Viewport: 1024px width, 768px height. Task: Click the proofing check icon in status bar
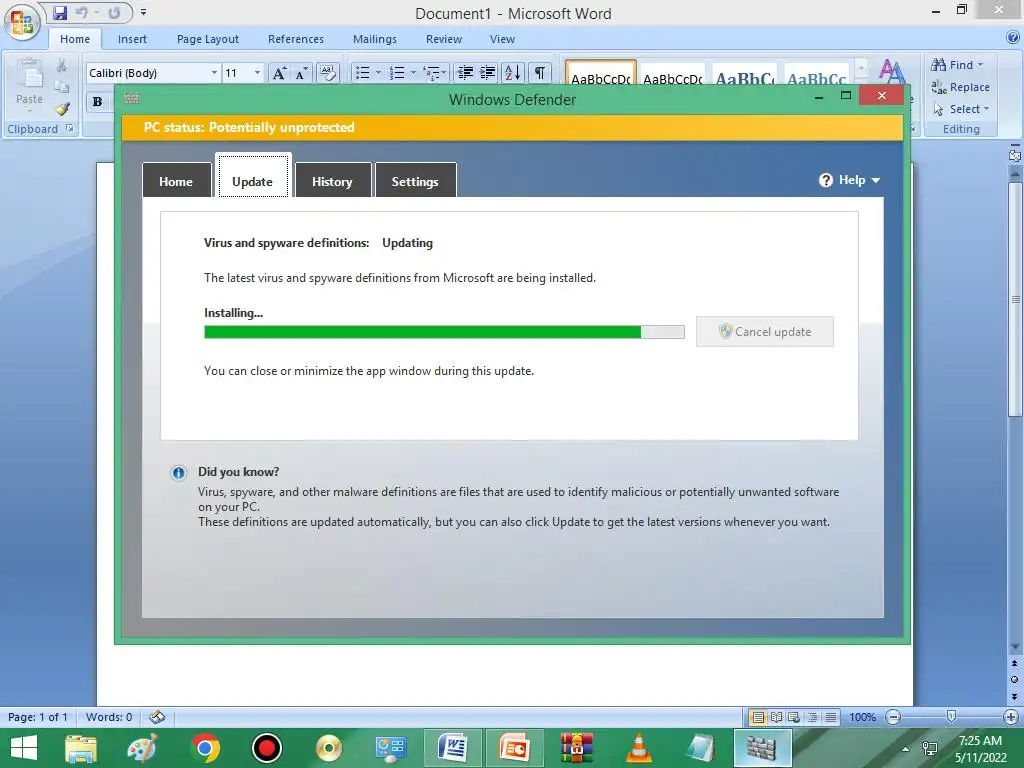(157, 717)
